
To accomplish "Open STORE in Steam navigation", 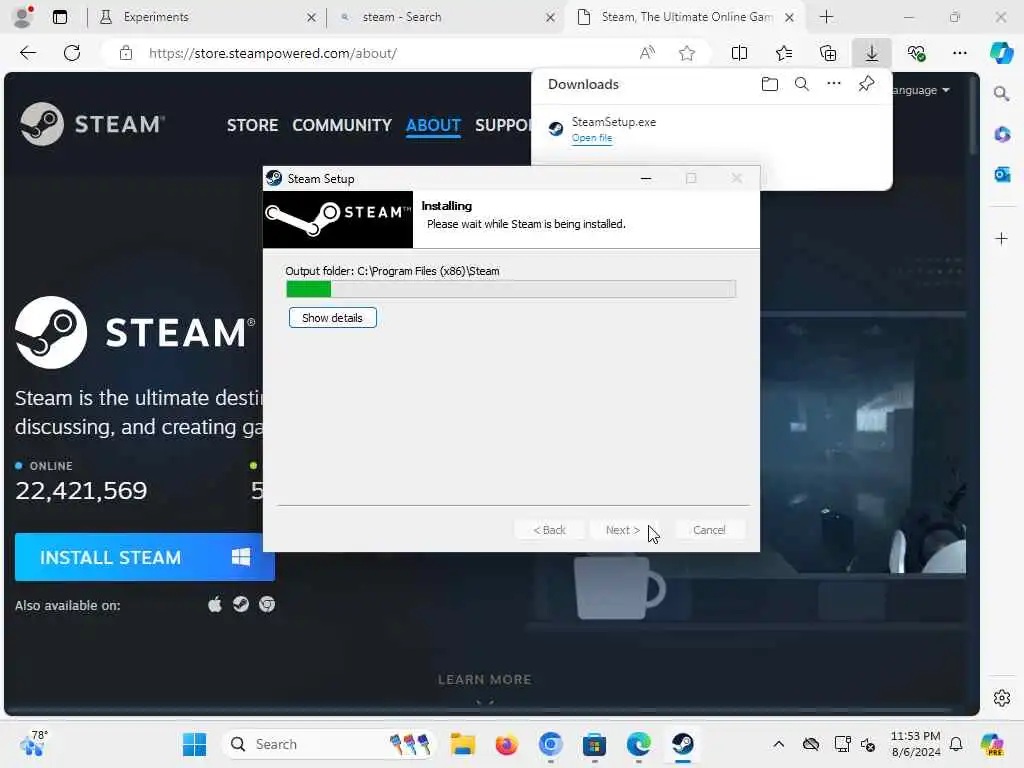I will click(252, 125).
